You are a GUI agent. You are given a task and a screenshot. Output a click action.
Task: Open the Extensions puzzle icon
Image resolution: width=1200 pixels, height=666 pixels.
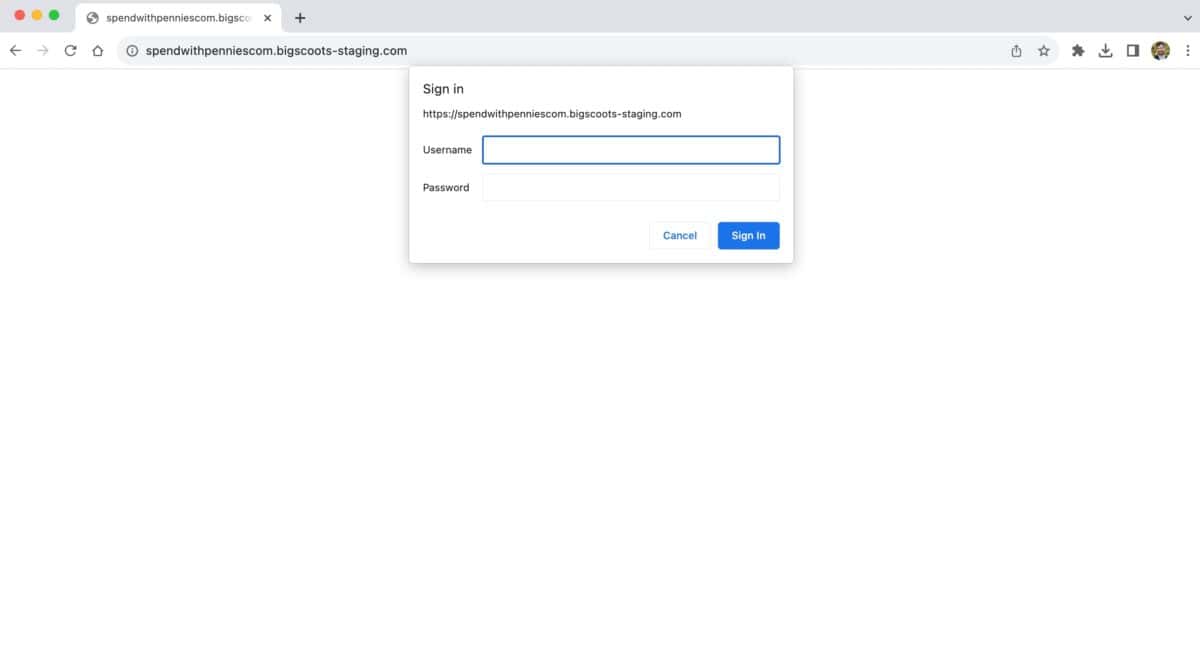coord(1078,51)
